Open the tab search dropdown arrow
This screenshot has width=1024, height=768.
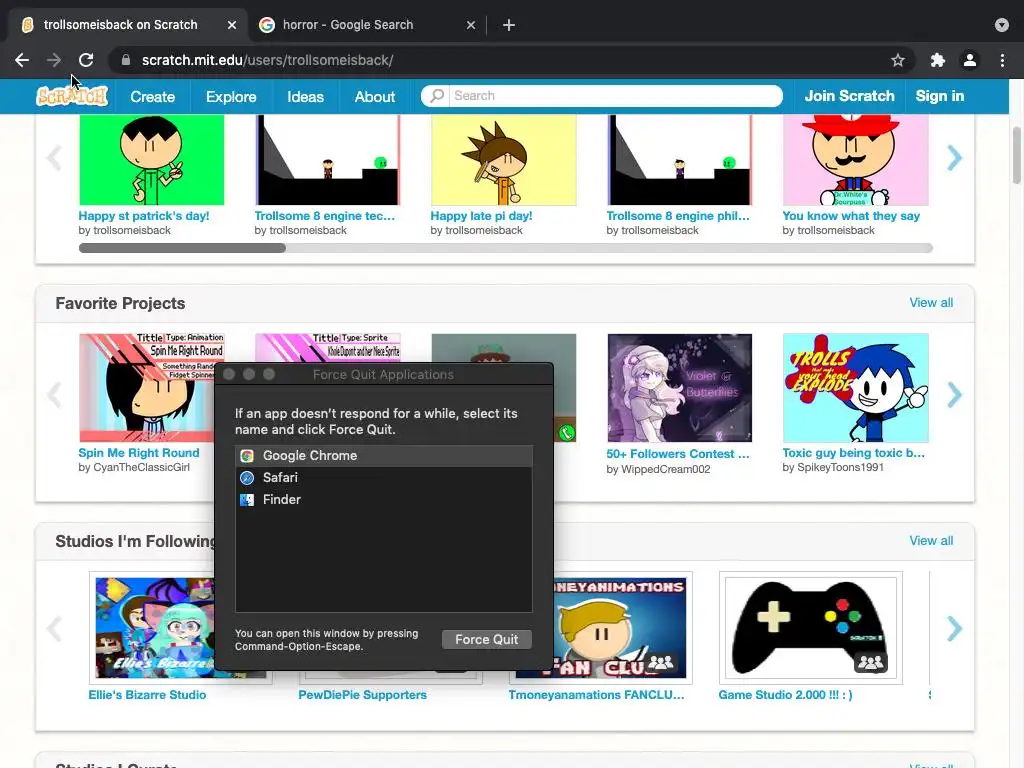1002,25
